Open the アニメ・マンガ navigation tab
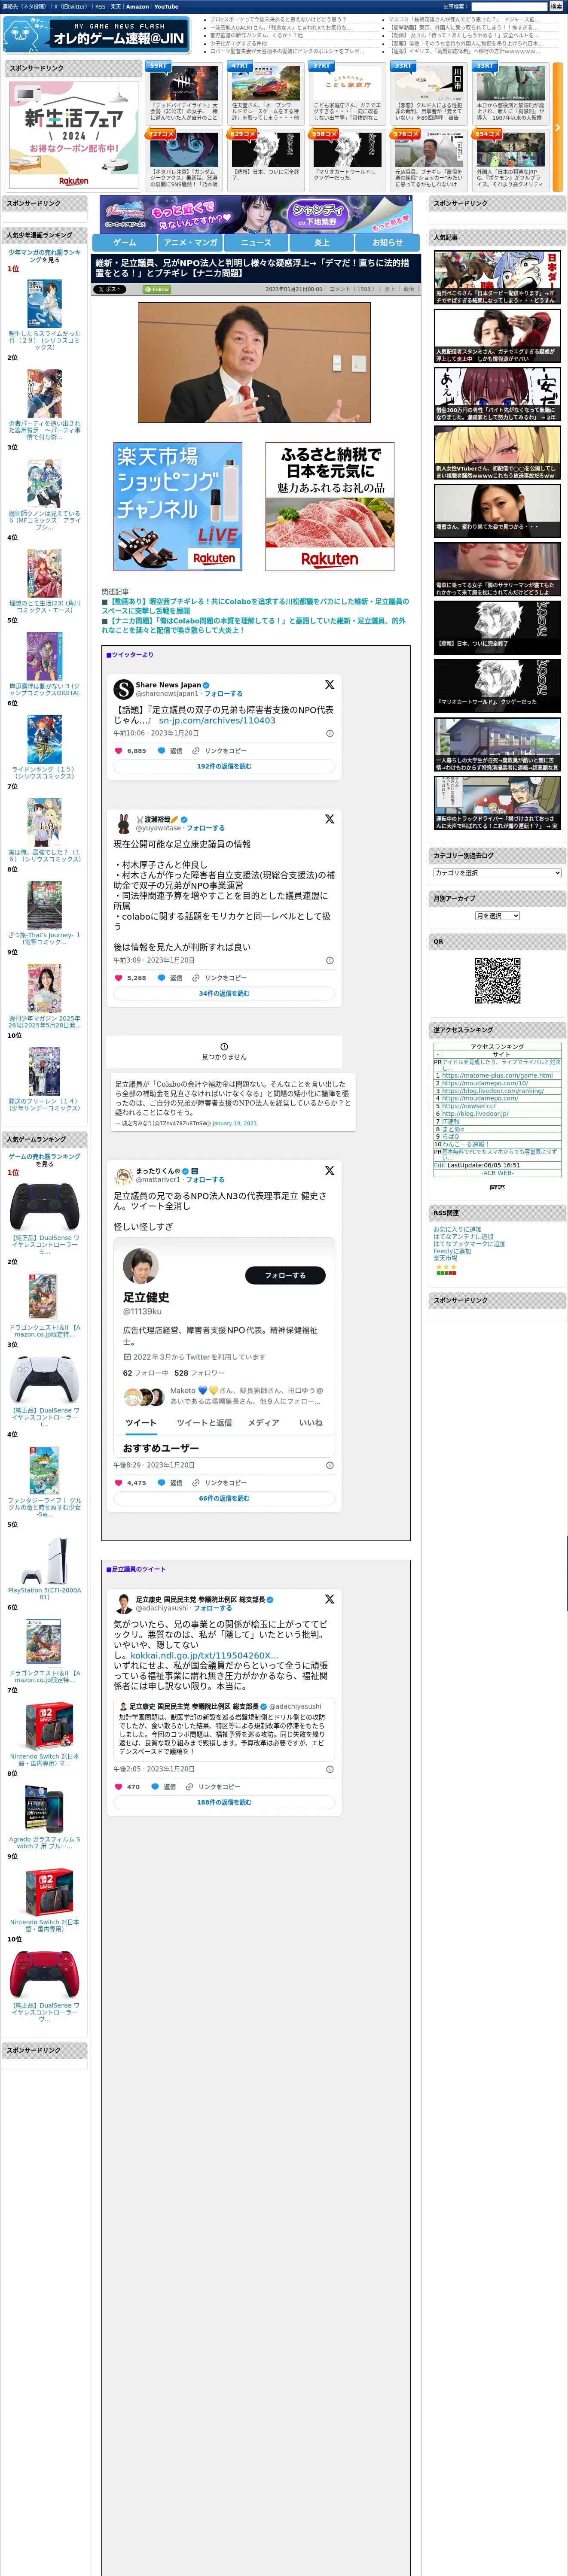Viewport: 568px width, 2576px height. point(190,242)
